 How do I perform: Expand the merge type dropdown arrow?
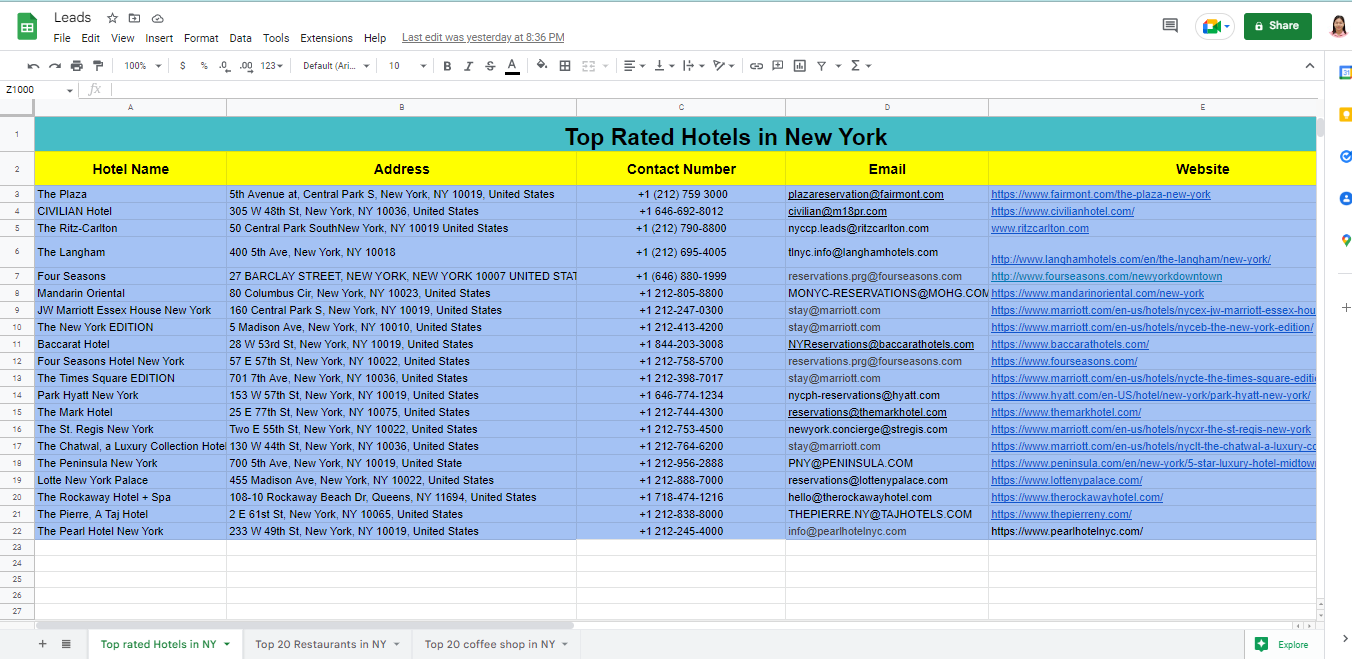coord(605,66)
